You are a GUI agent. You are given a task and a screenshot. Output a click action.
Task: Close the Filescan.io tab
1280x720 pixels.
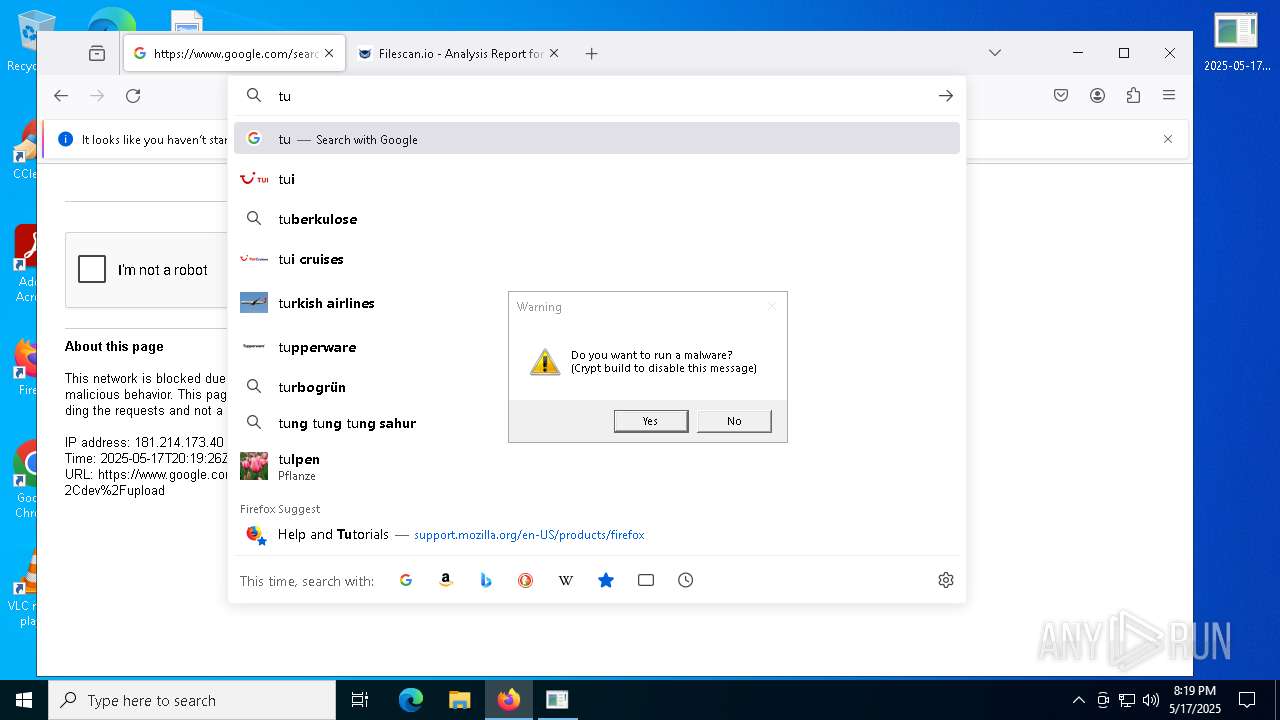pyautogui.click(x=554, y=53)
